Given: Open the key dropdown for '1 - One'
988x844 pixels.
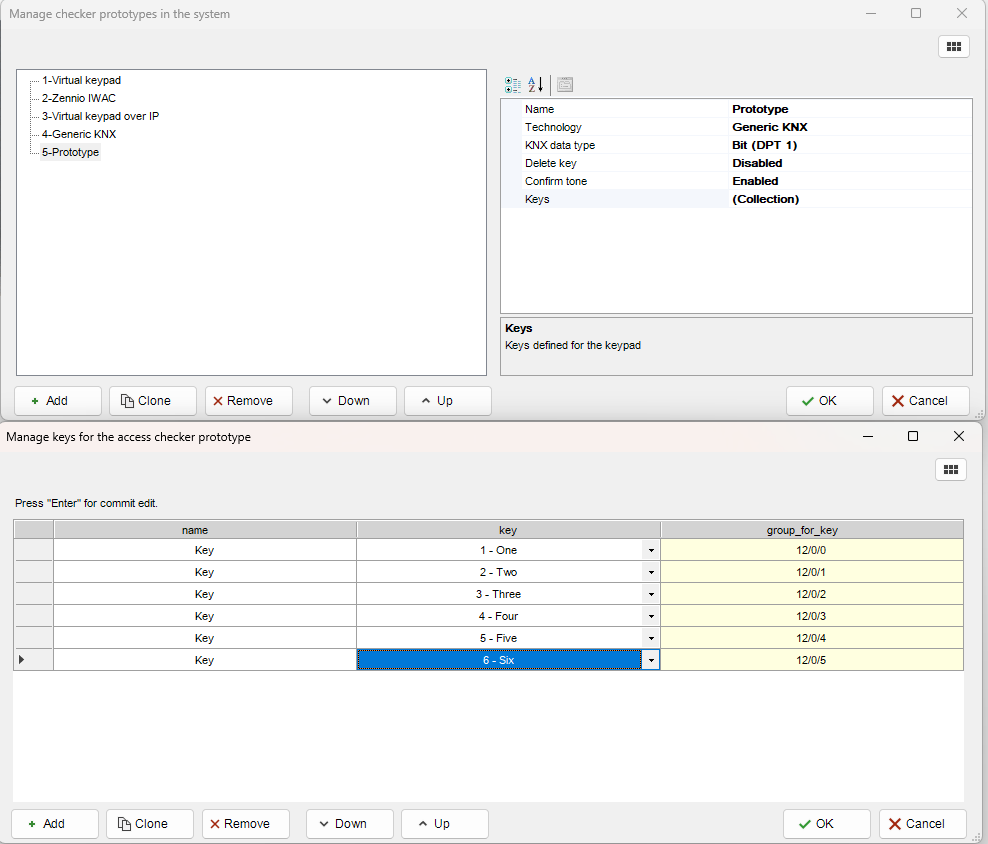Looking at the screenshot, I should [x=651, y=550].
